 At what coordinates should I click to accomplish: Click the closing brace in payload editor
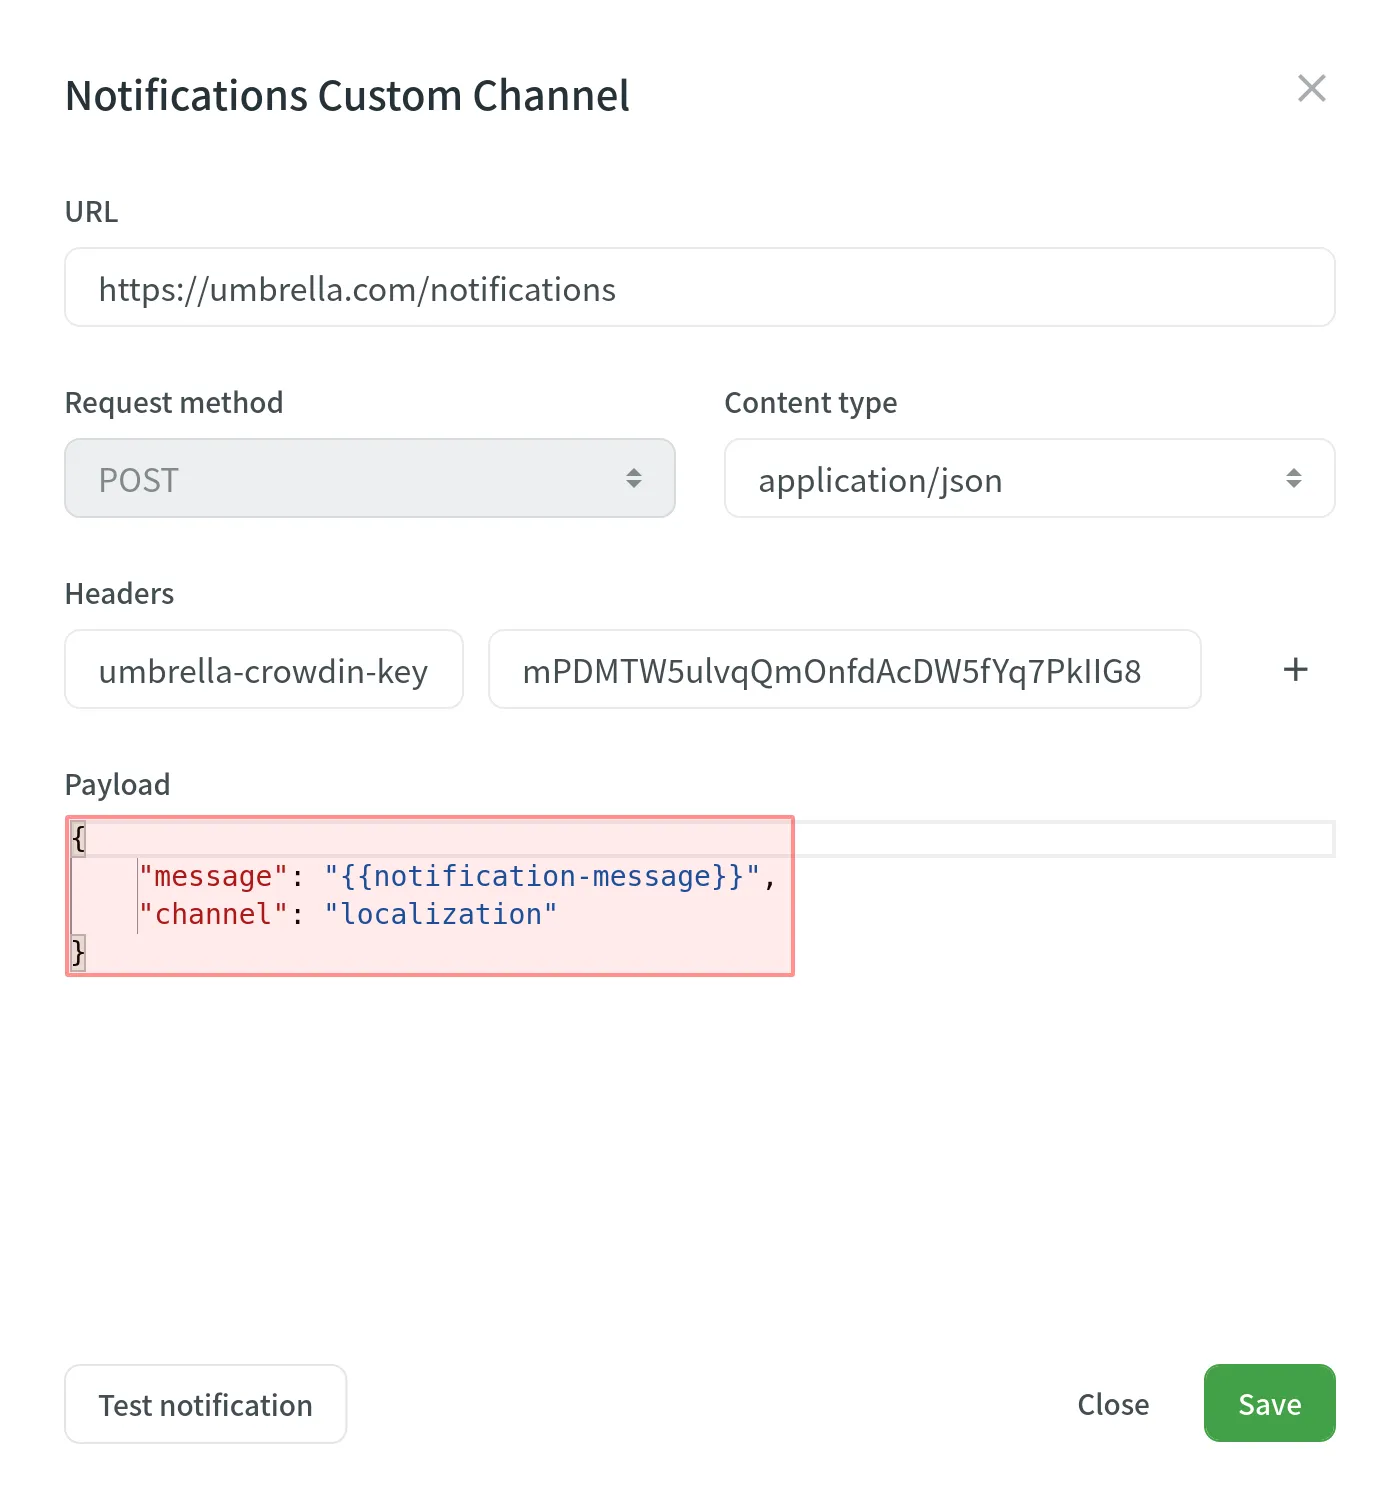(79, 952)
